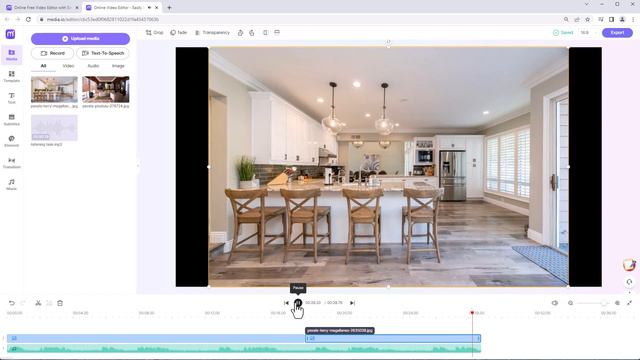Viewport: 640px width, 360px height.
Task: Select the mp3 audio waveform thumbnail
Action: [x=54, y=128]
